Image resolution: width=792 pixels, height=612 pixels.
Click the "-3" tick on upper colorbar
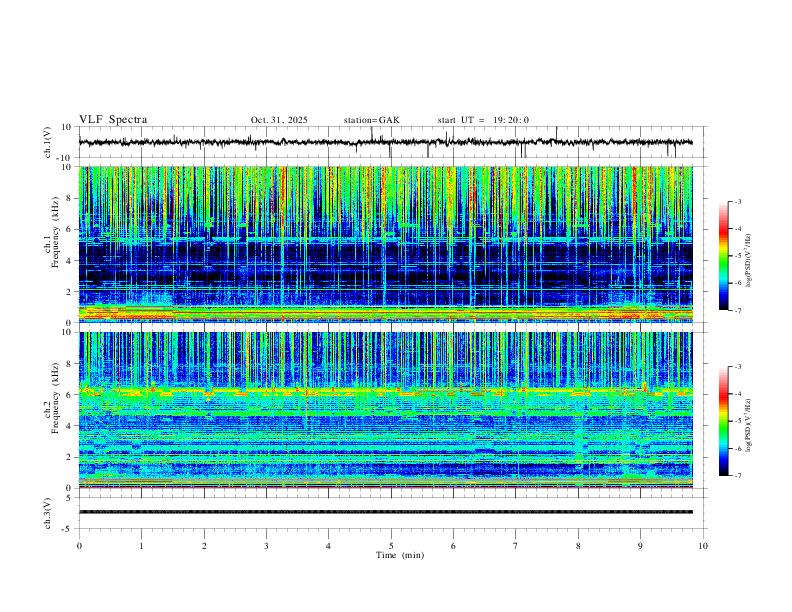(x=737, y=201)
